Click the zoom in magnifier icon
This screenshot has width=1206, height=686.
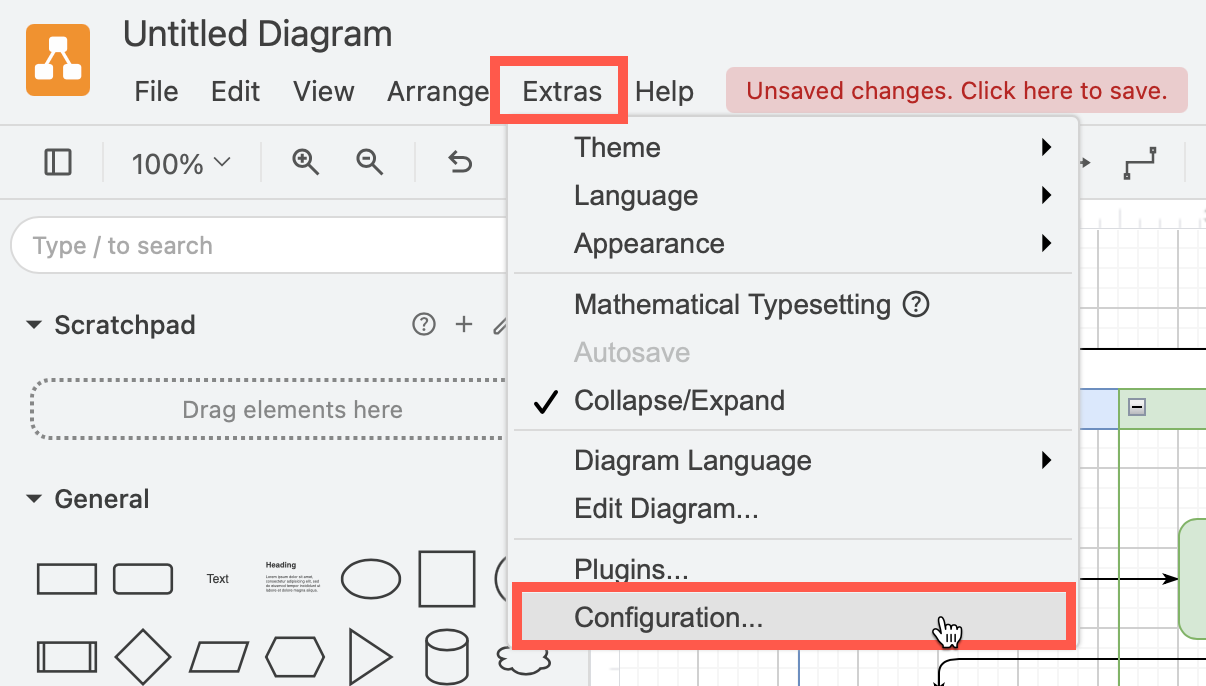[305, 162]
